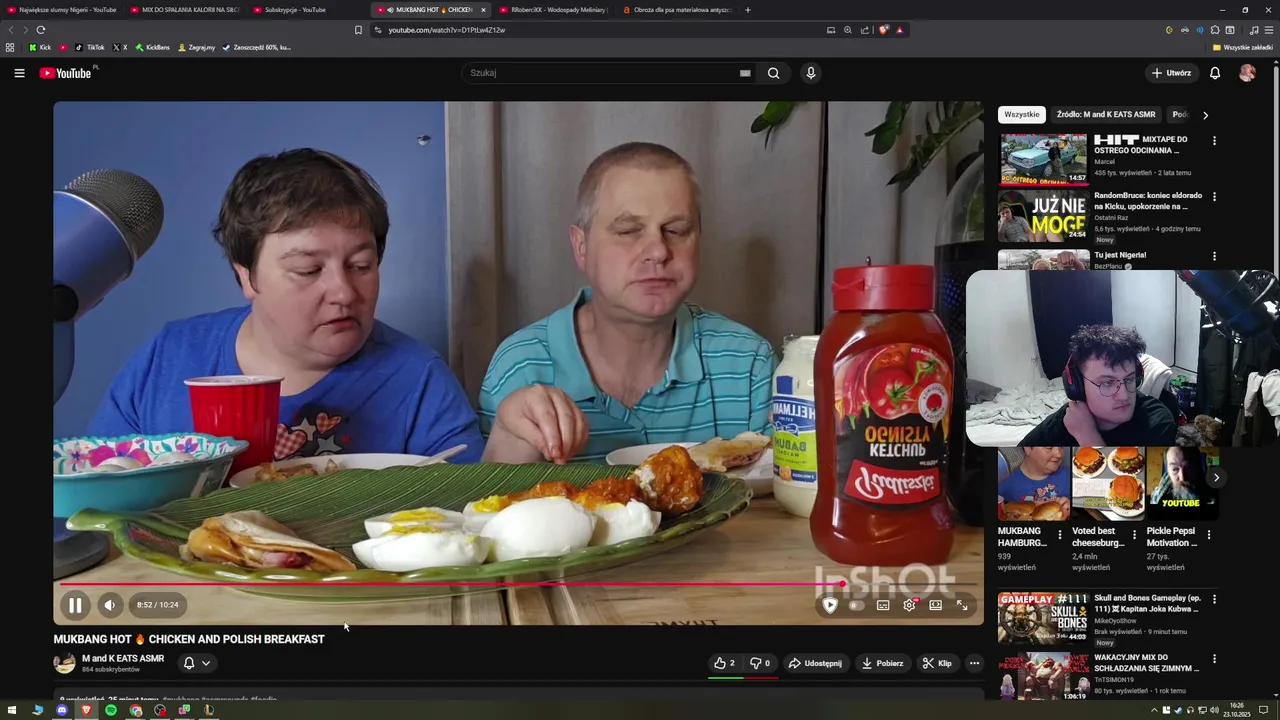
Task: Open Spotify from the taskbar
Action: pyautogui.click(x=111, y=710)
